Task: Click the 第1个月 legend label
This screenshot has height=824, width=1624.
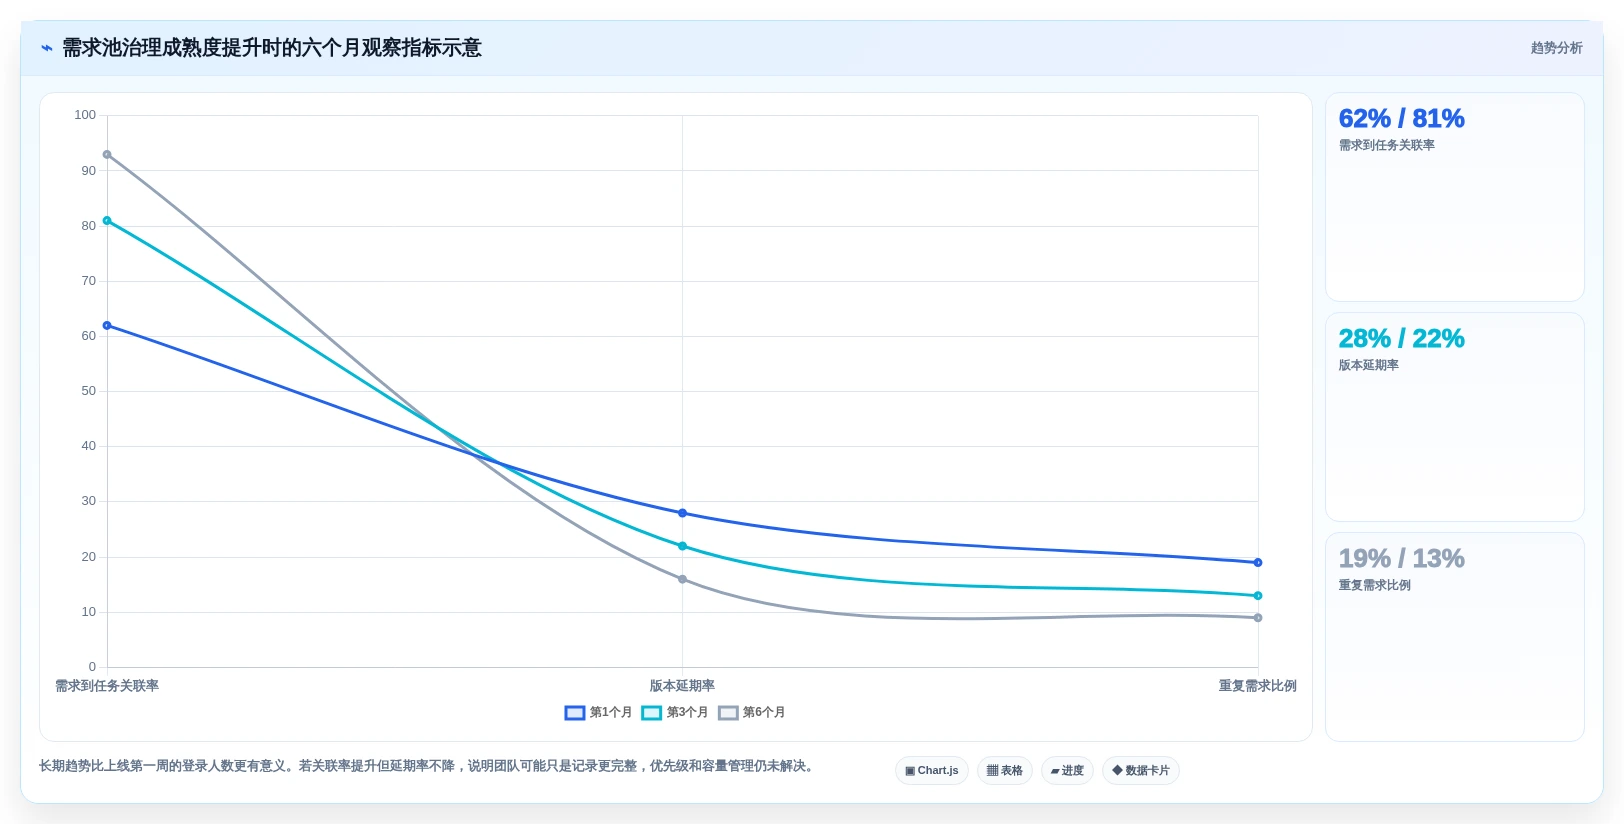Action: coord(611,713)
